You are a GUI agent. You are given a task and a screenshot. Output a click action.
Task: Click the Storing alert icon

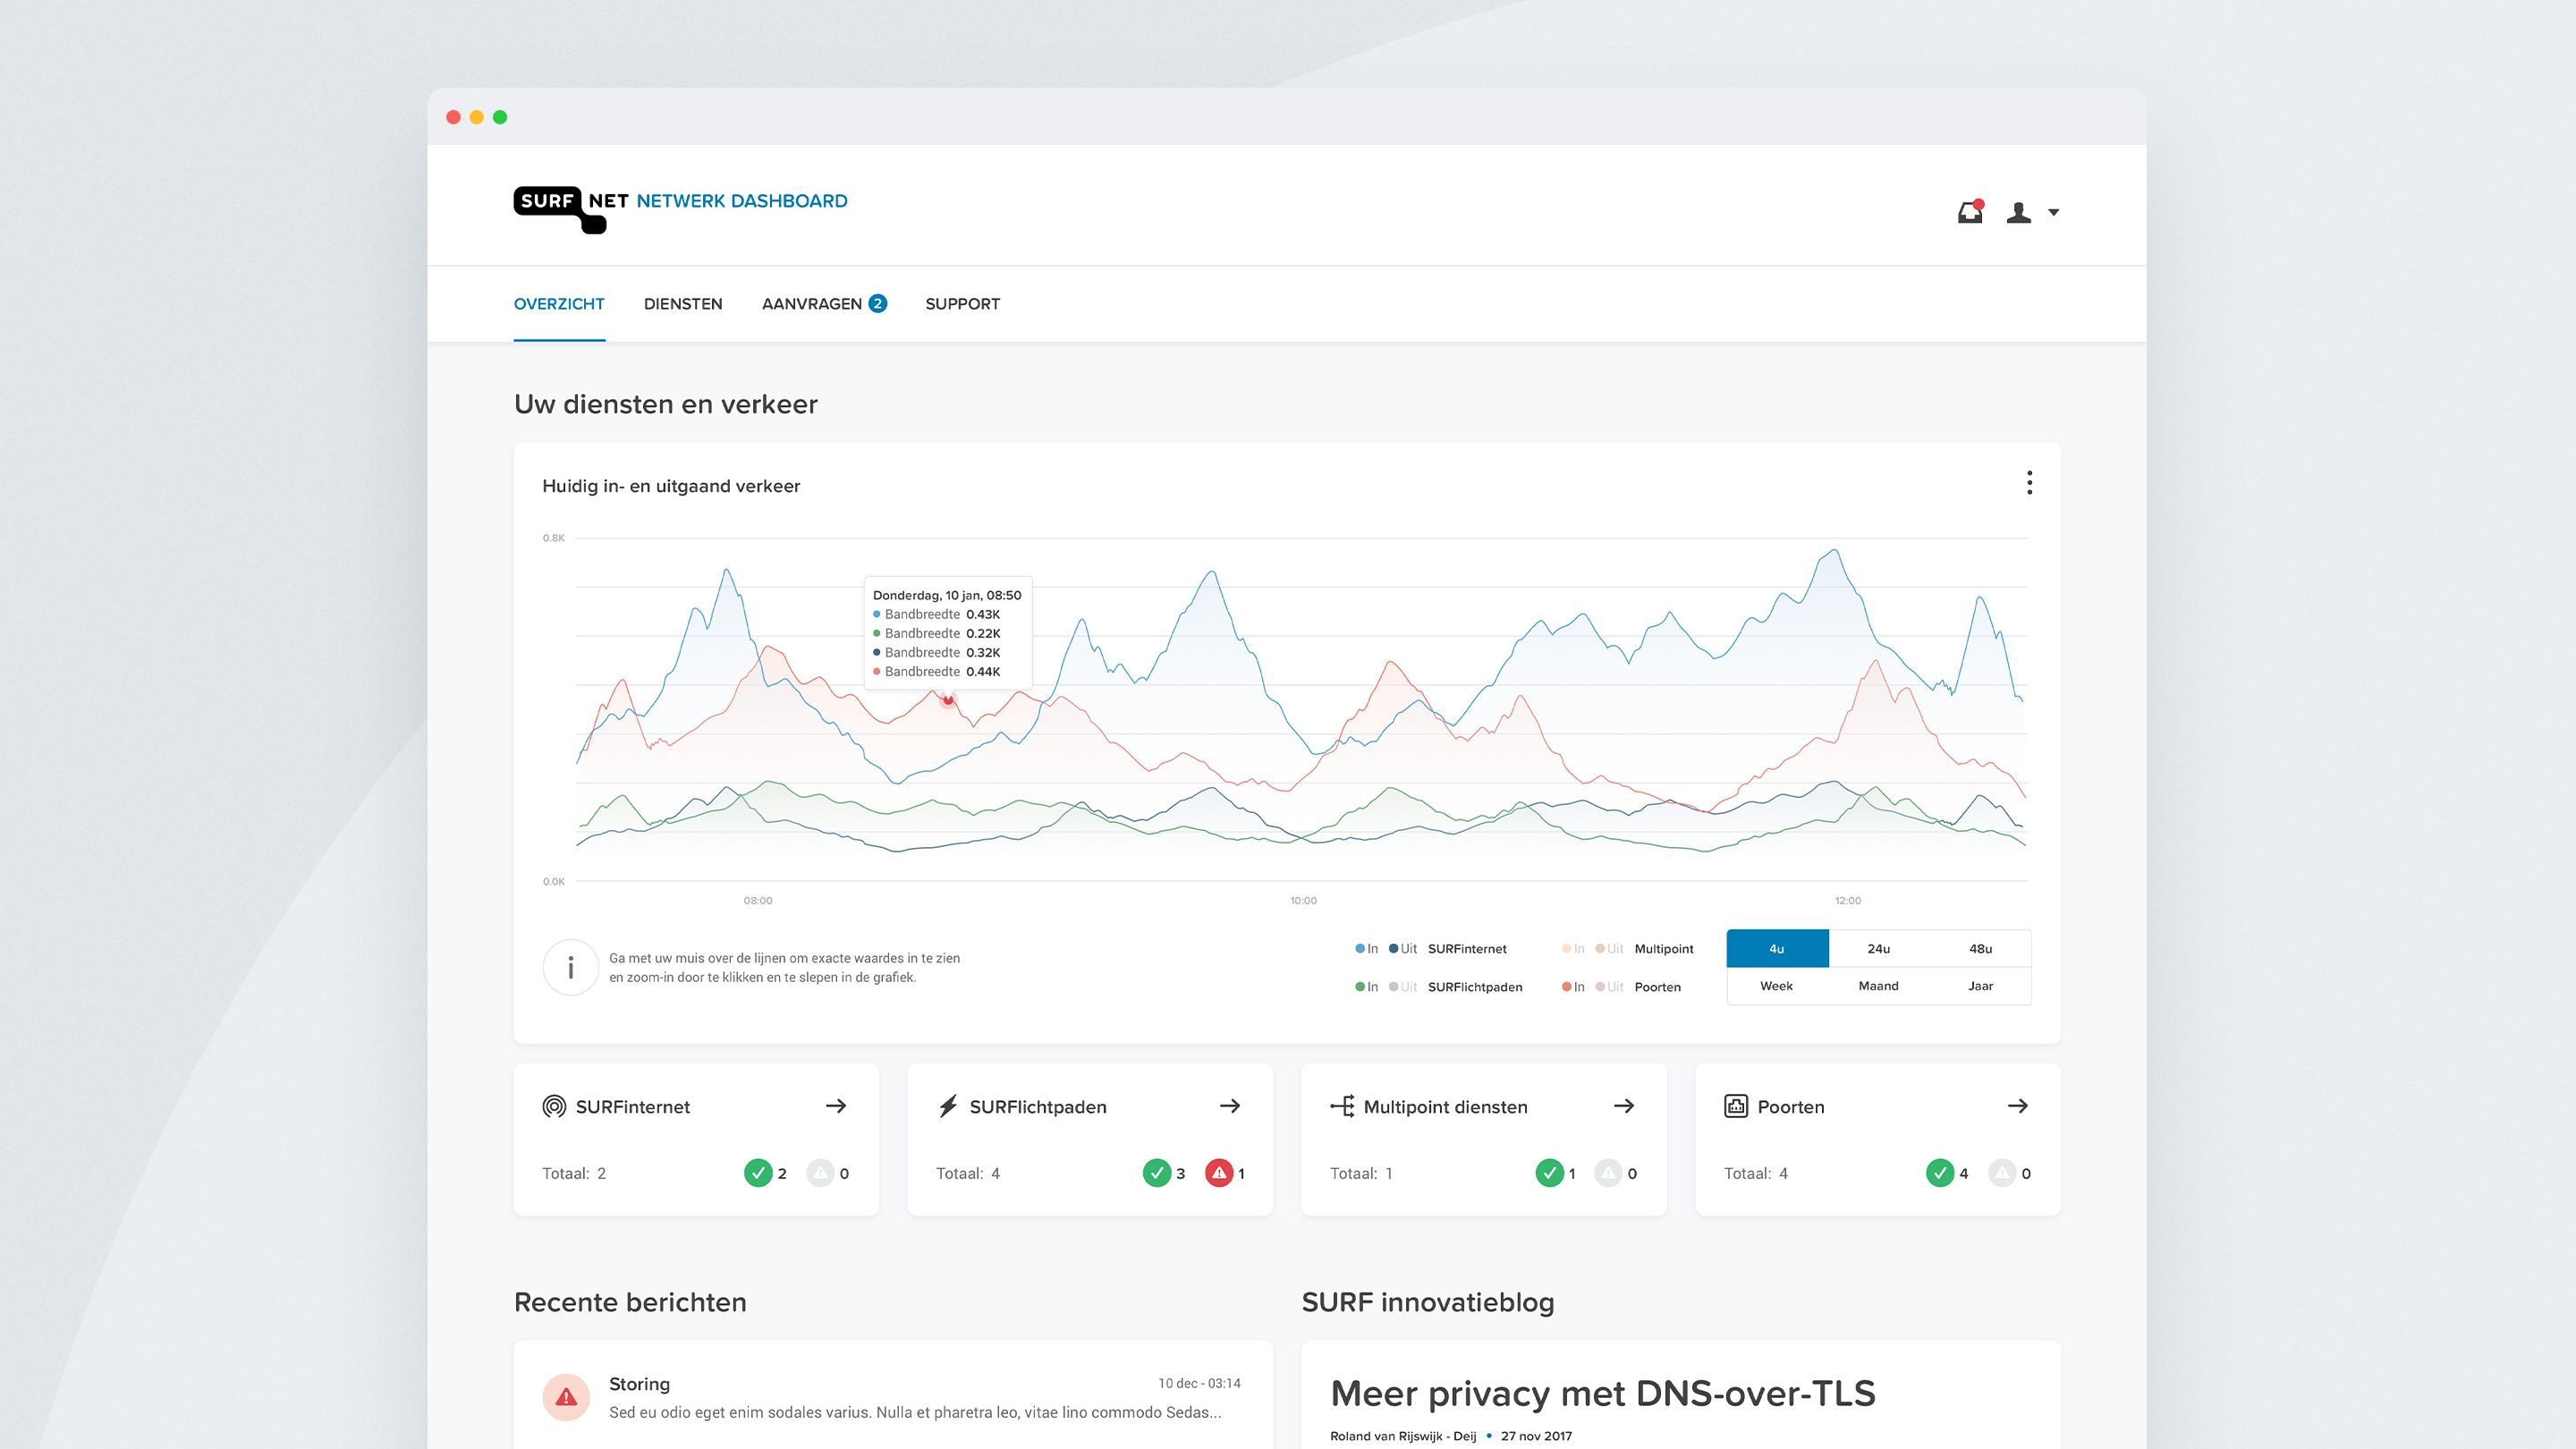coord(566,1397)
